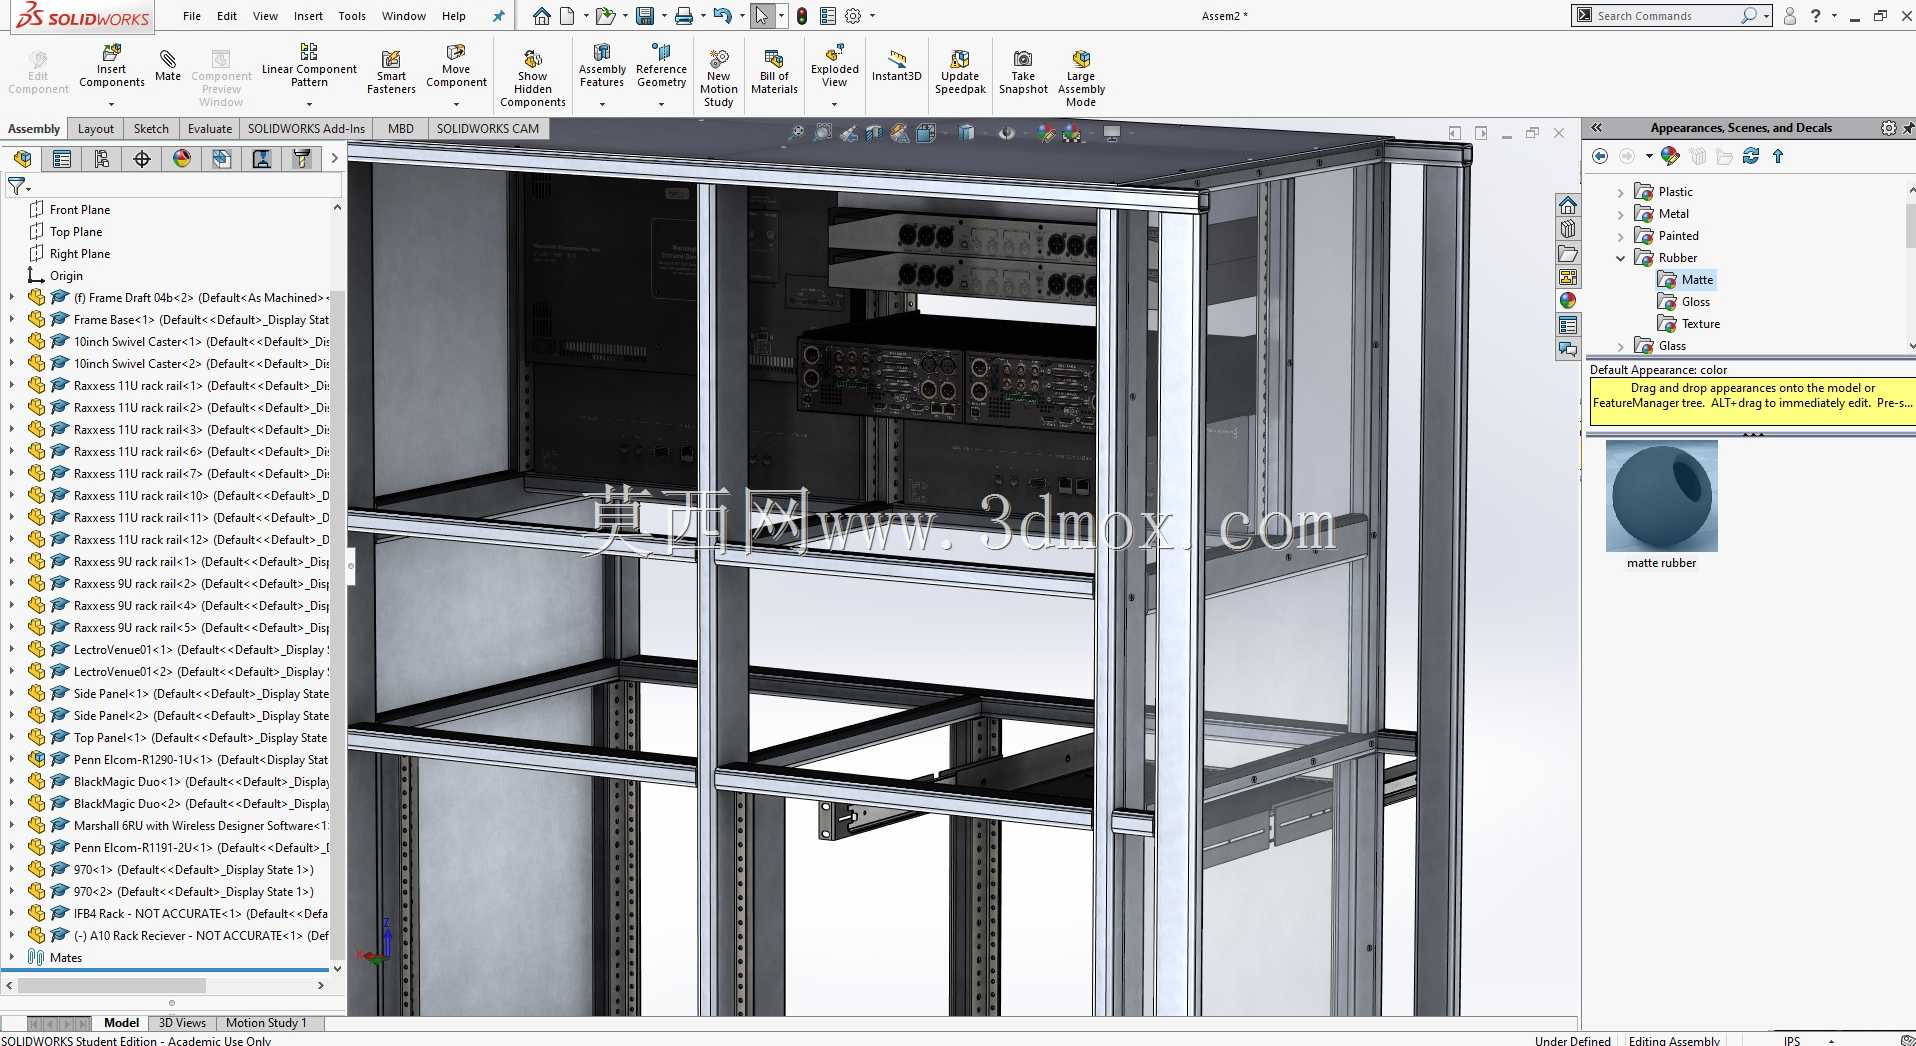
Task: Open the Insert Components dropdown arrow
Action: point(112,103)
